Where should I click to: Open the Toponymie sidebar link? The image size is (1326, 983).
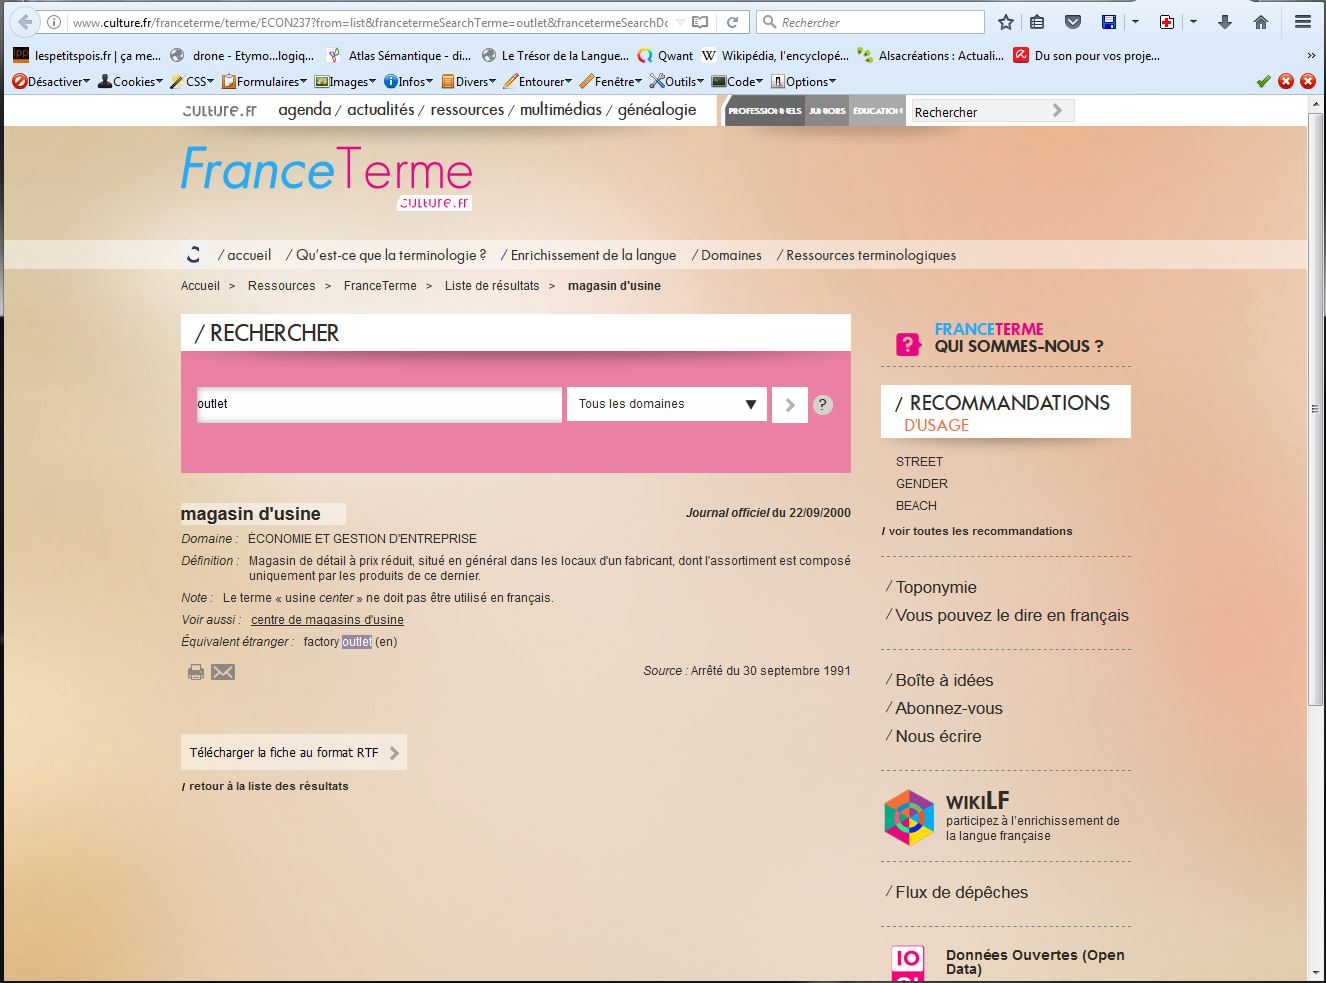click(936, 587)
